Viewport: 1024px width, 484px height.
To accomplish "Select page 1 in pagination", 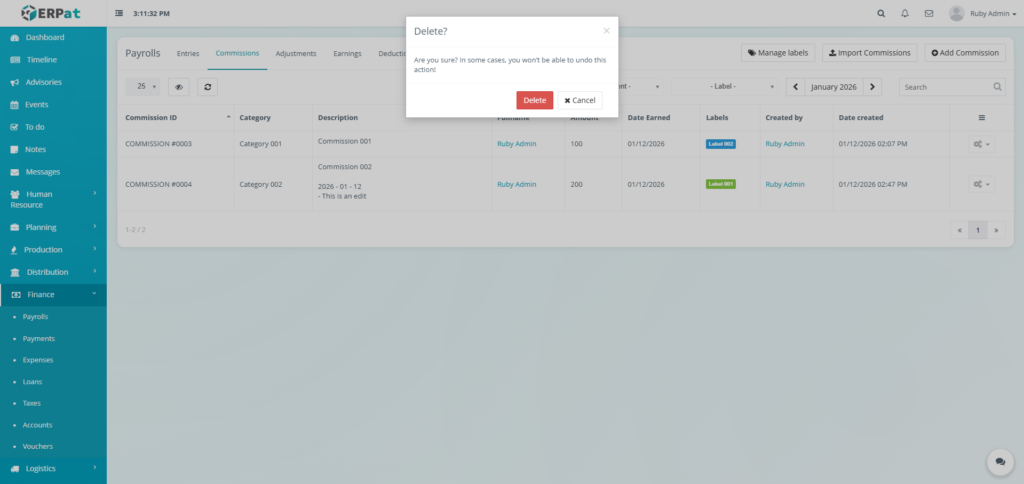I will pos(978,230).
